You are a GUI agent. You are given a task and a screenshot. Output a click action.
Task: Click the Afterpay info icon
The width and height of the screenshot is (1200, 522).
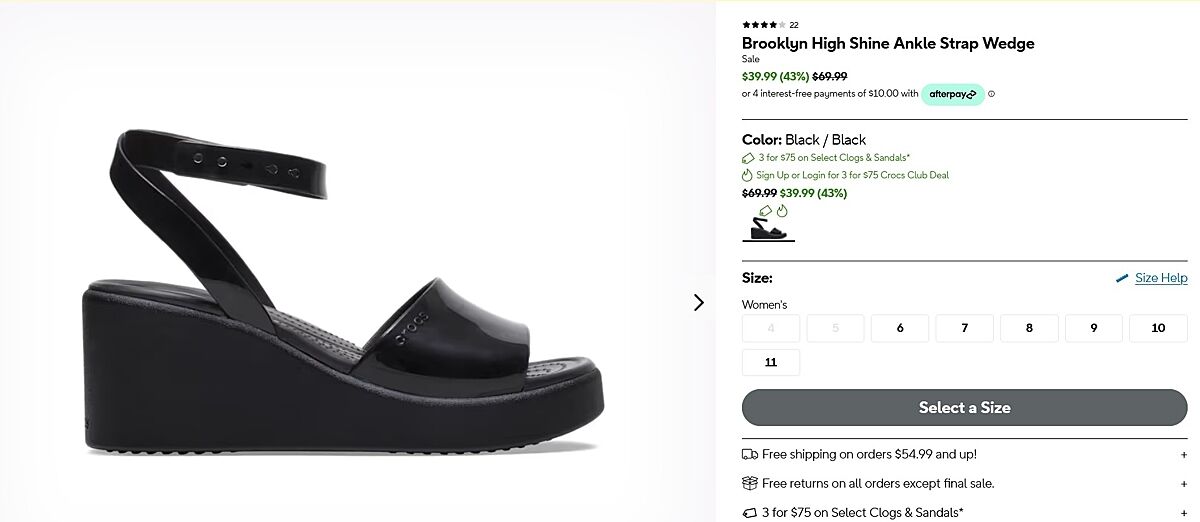tap(992, 94)
